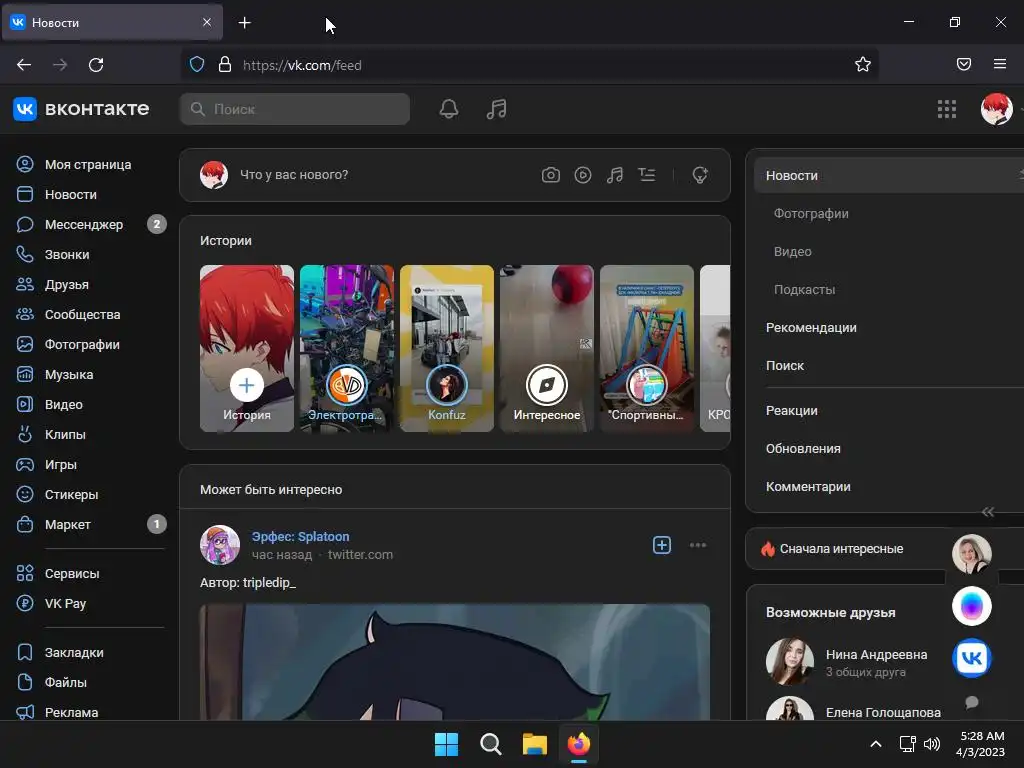Select Новости tab in right panel

[x=889, y=176]
